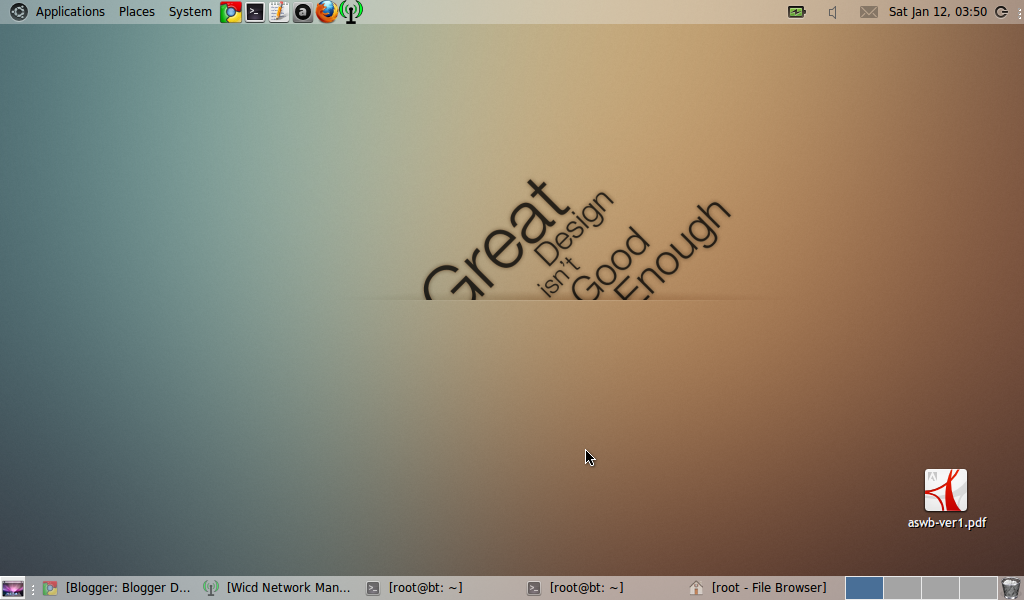Restore root@bt terminal button beside Wicd entry
Image resolution: width=1024 pixels, height=600 pixels.
click(x=439, y=588)
